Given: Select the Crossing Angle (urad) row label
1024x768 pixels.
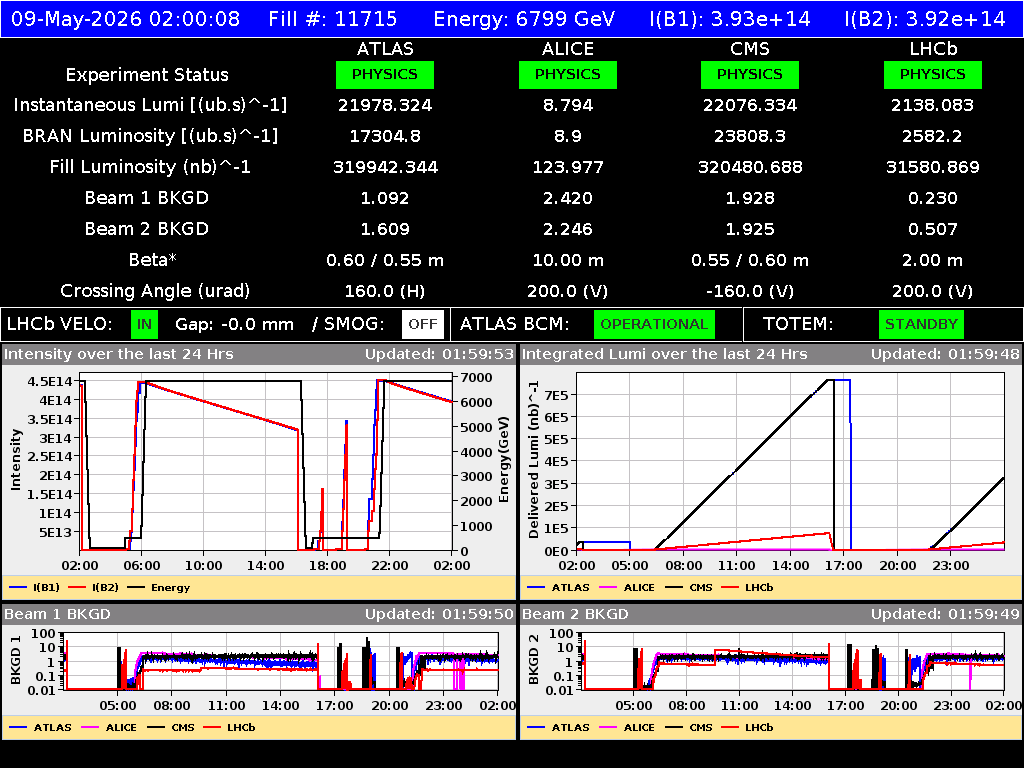Looking at the screenshot, I should (155, 291).
